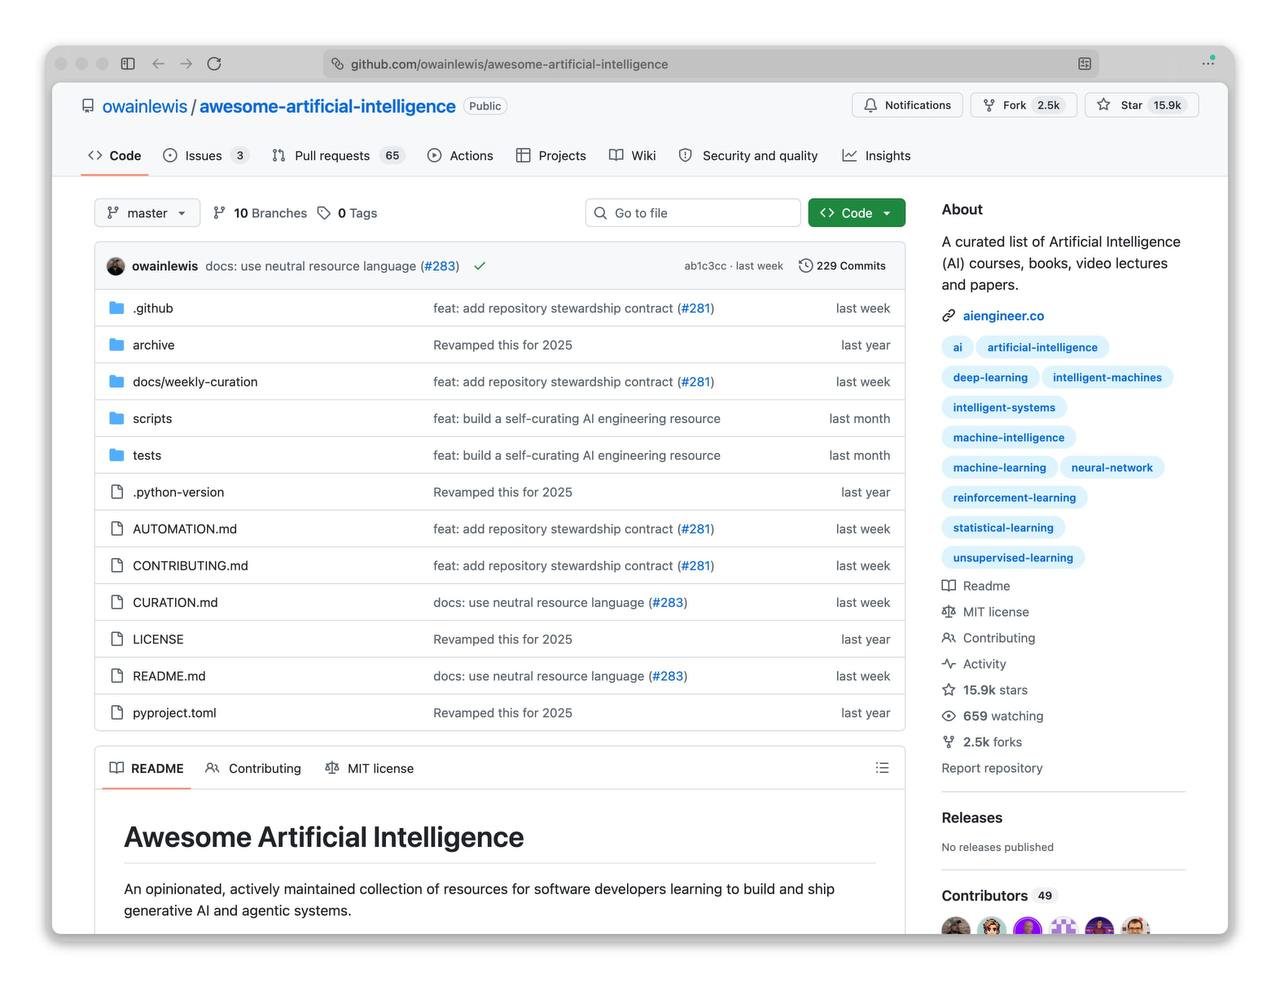This screenshot has width=1280, height=986.
Task: Open the MIT license link in About sidebar
Action: point(985,612)
